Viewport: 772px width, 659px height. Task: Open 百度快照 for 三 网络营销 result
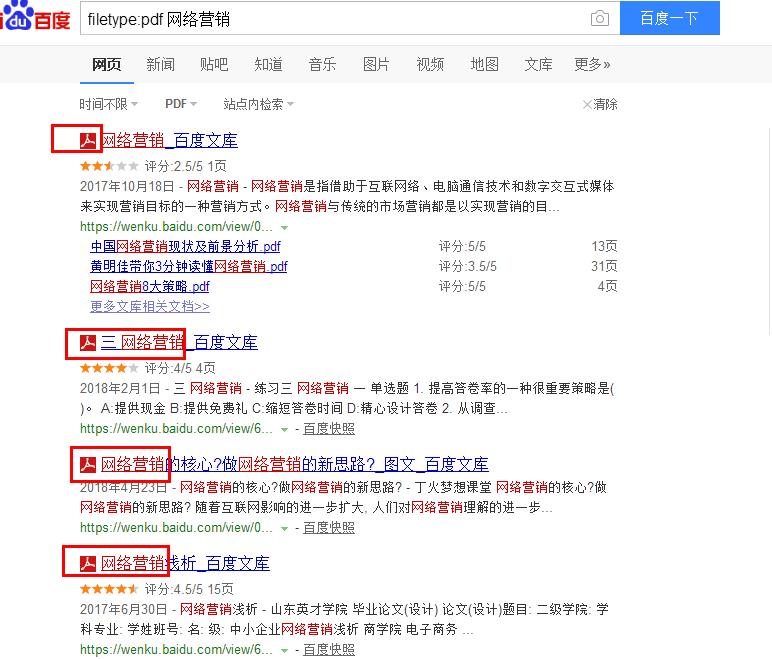[x=329, y=428]
